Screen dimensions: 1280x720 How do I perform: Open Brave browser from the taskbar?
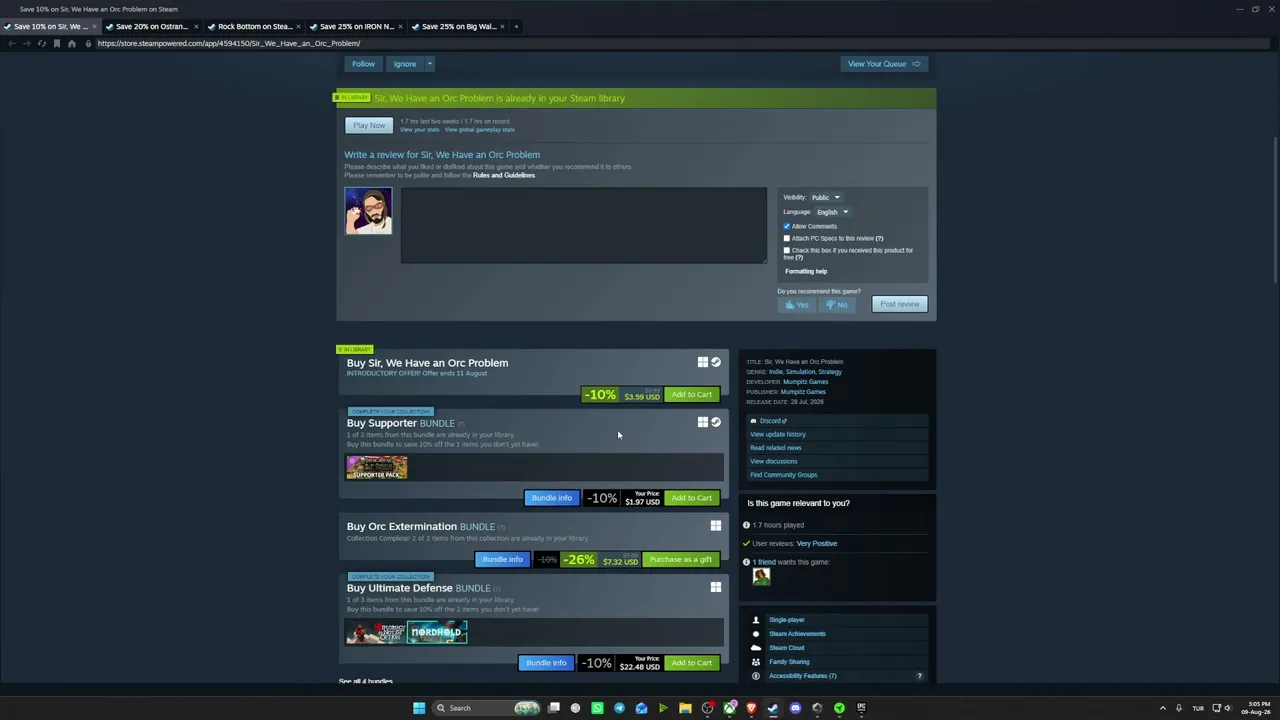tap(751, 708)
